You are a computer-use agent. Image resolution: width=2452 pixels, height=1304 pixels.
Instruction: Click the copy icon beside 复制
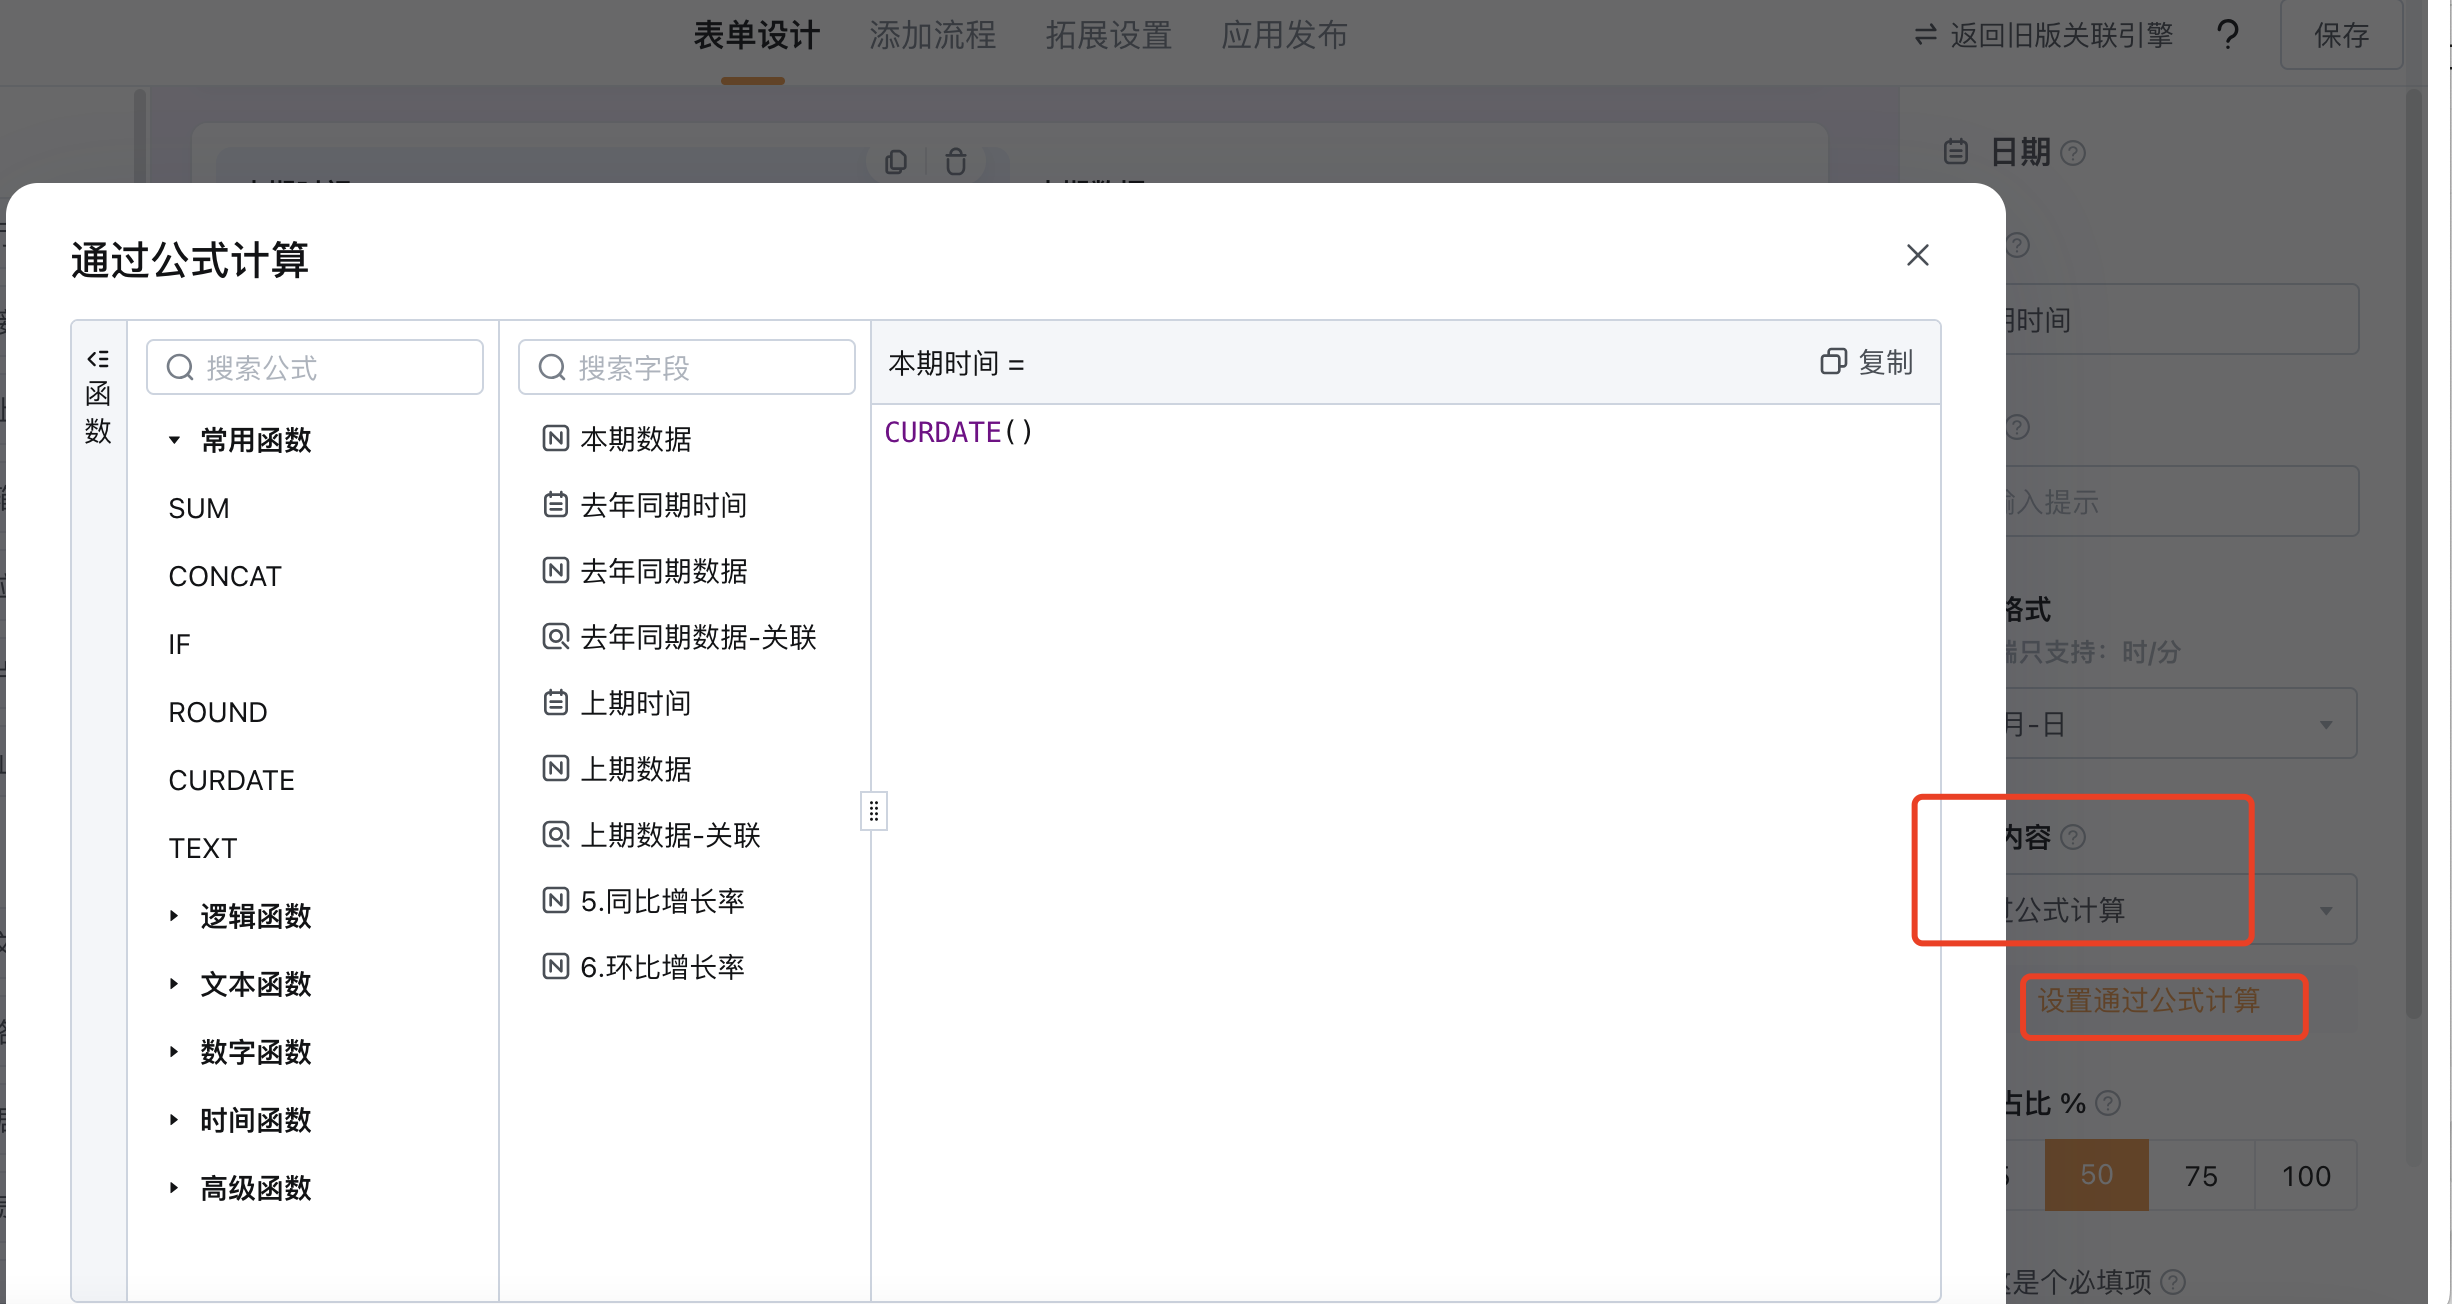point(1833,362)
